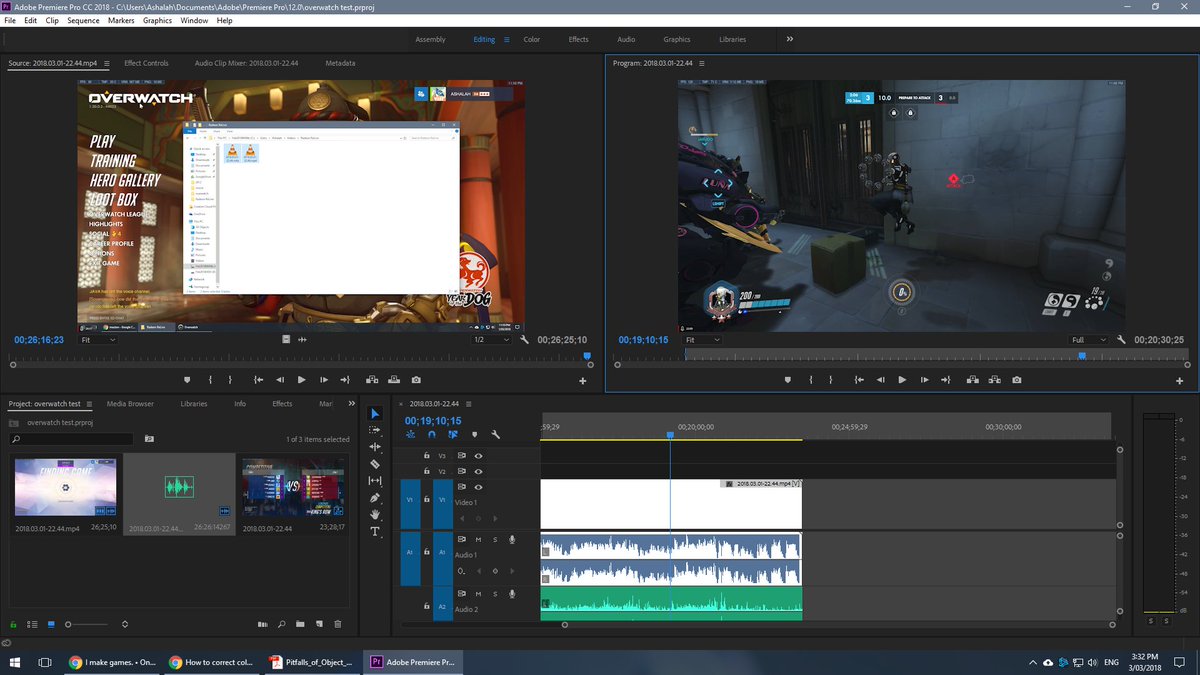1200x675 pixels.
Task: Select the Razor tool in the tools panel
Action: [x=375, y=464]
